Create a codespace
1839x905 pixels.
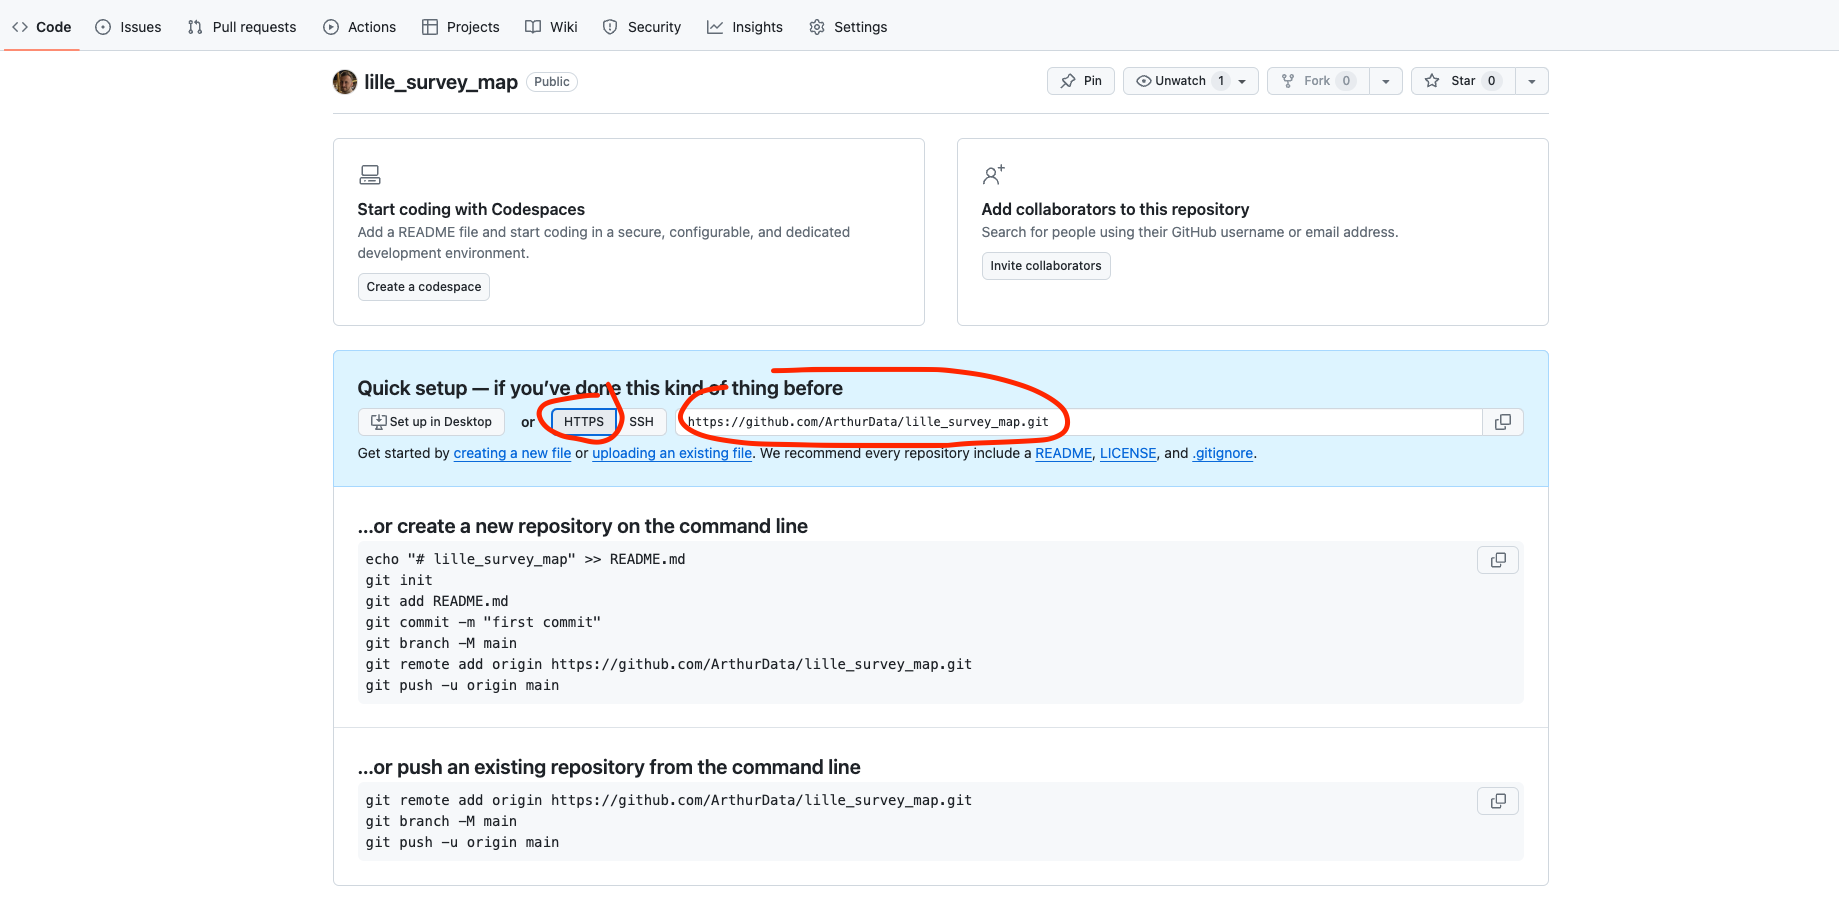coord(424,287)
